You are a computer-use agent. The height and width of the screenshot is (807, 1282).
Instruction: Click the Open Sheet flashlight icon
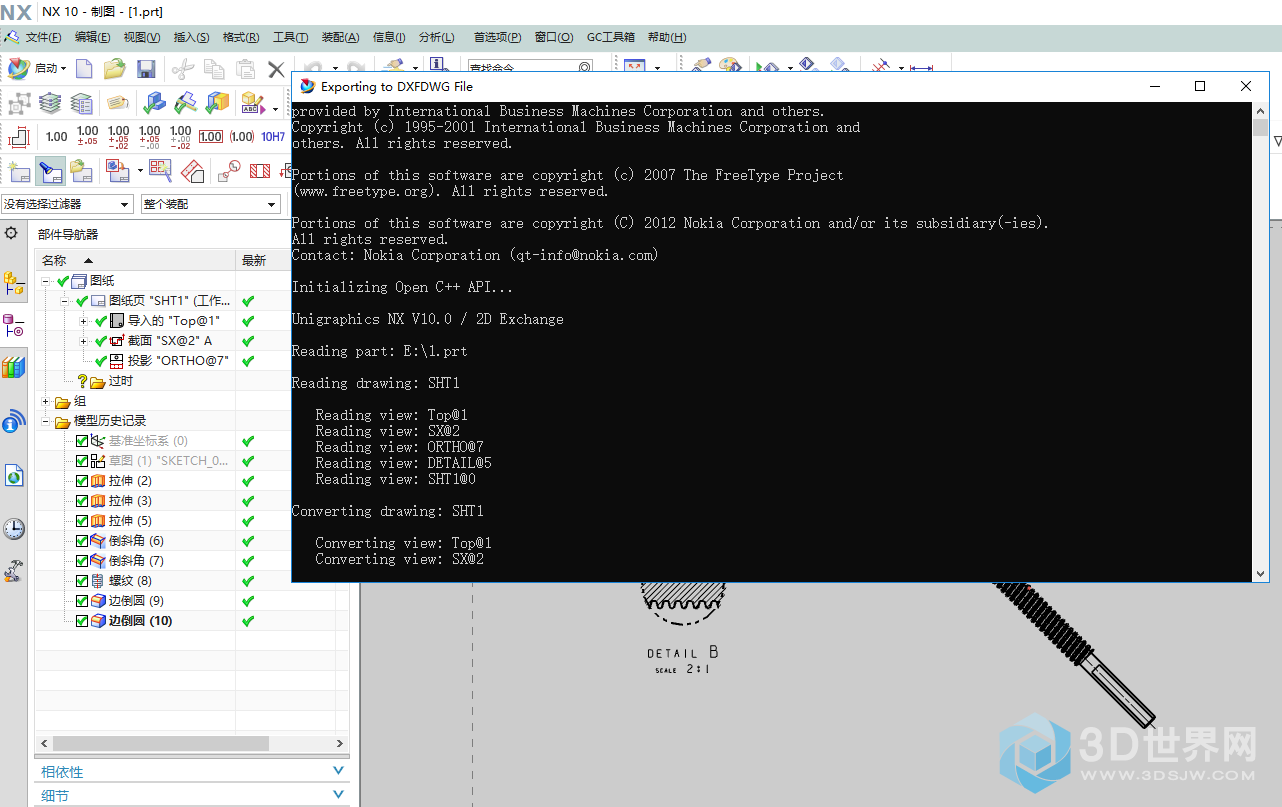tap(50, 171)
